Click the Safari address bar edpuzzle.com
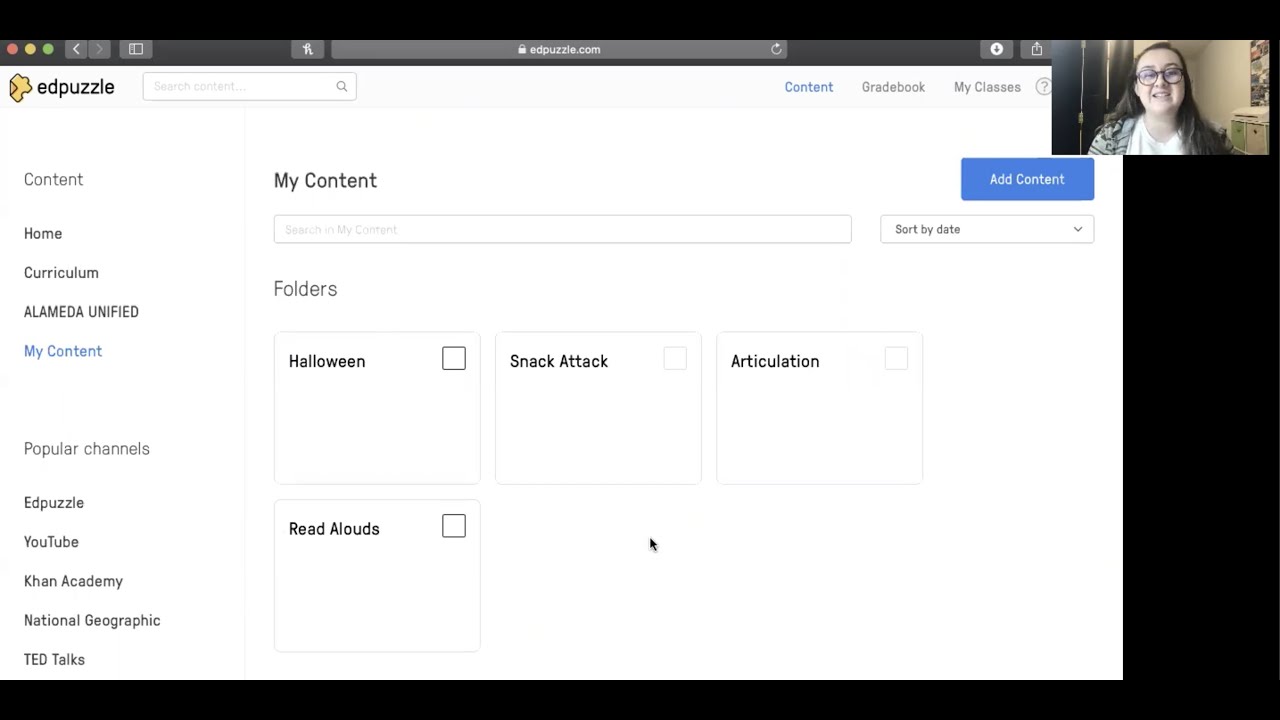 (559, 49)
